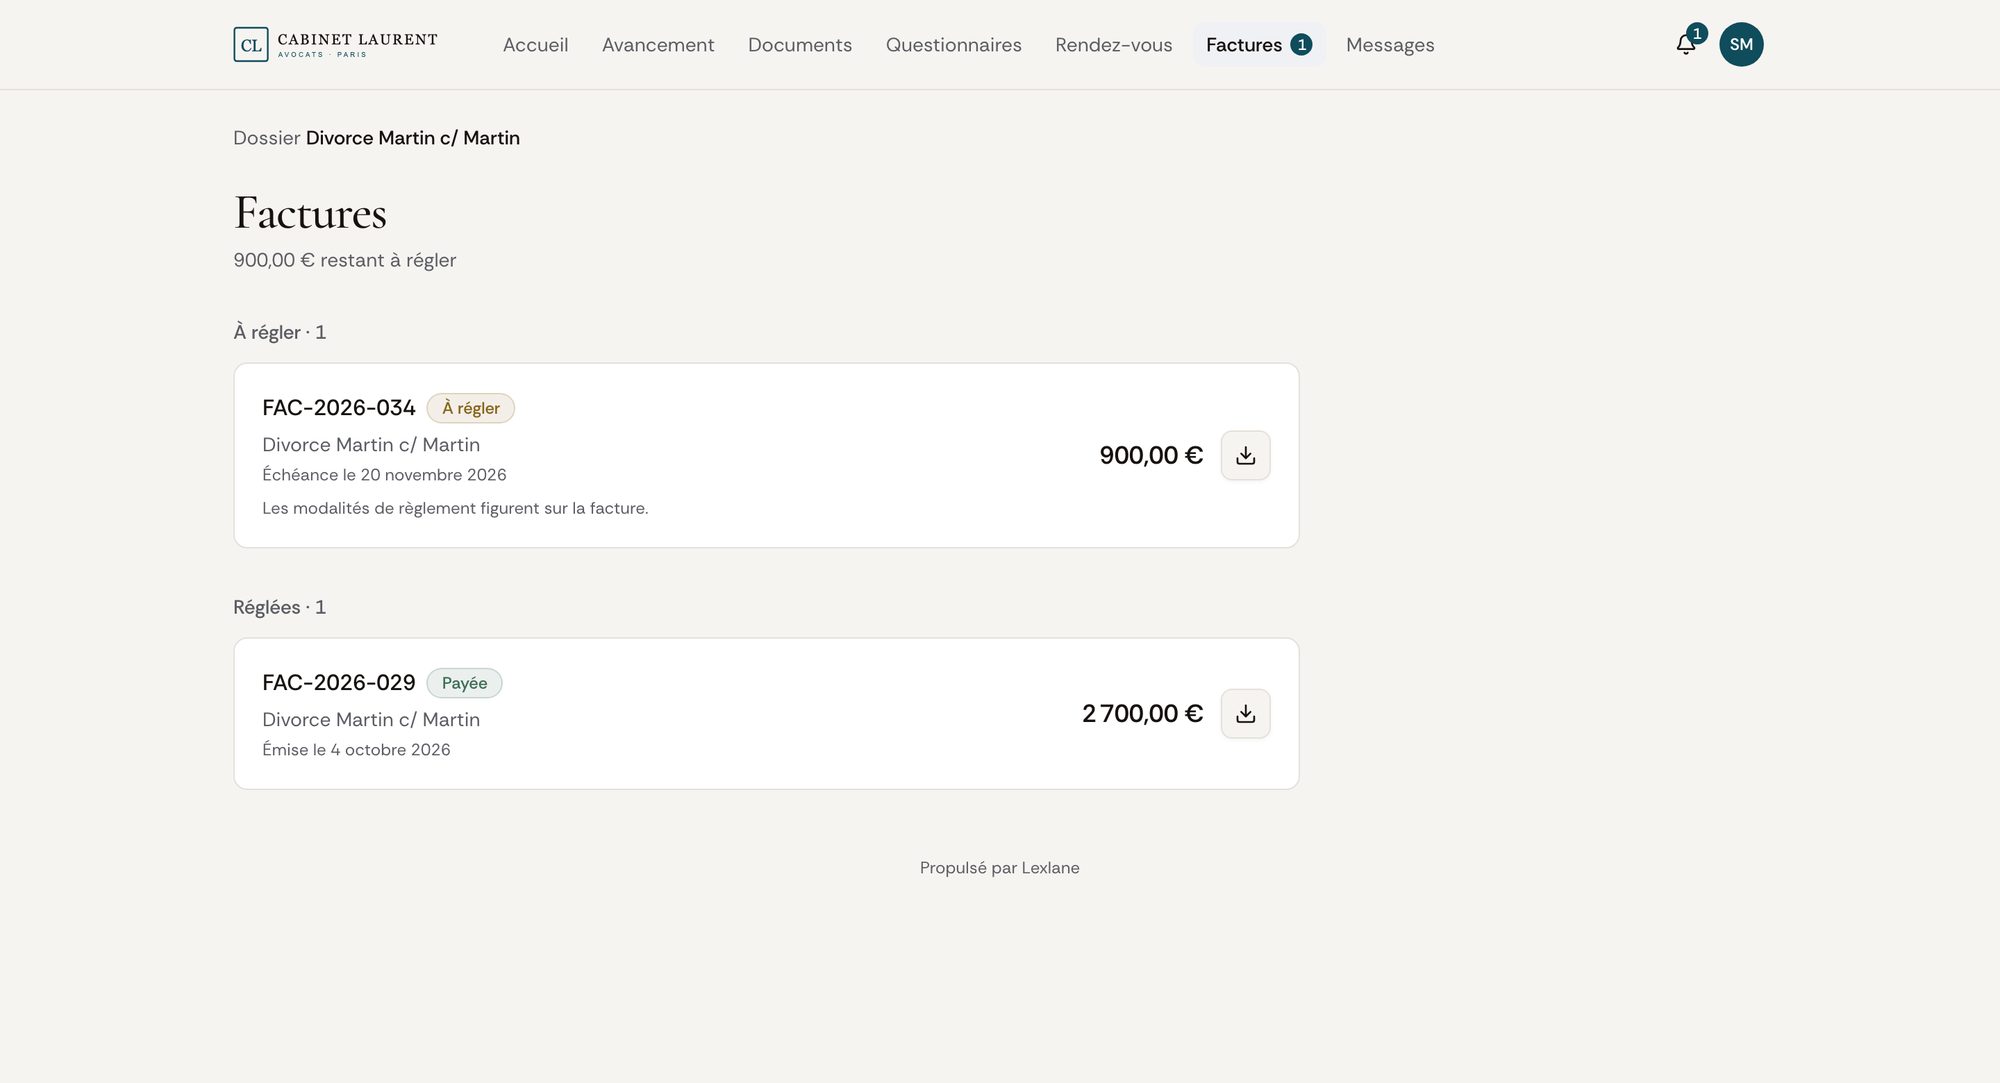Click the 2 700,00 € invoice amount
Image resolution: width=2000 pixels, height=1083 pixels.
coord(1142,713)
